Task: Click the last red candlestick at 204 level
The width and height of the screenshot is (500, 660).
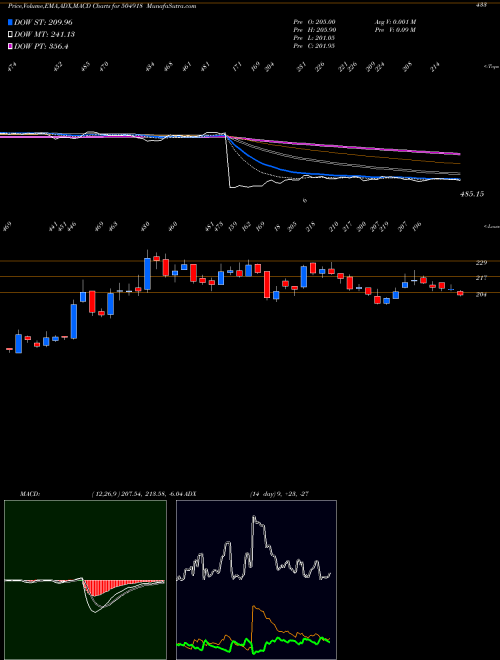Action: (x=460, y=293)
